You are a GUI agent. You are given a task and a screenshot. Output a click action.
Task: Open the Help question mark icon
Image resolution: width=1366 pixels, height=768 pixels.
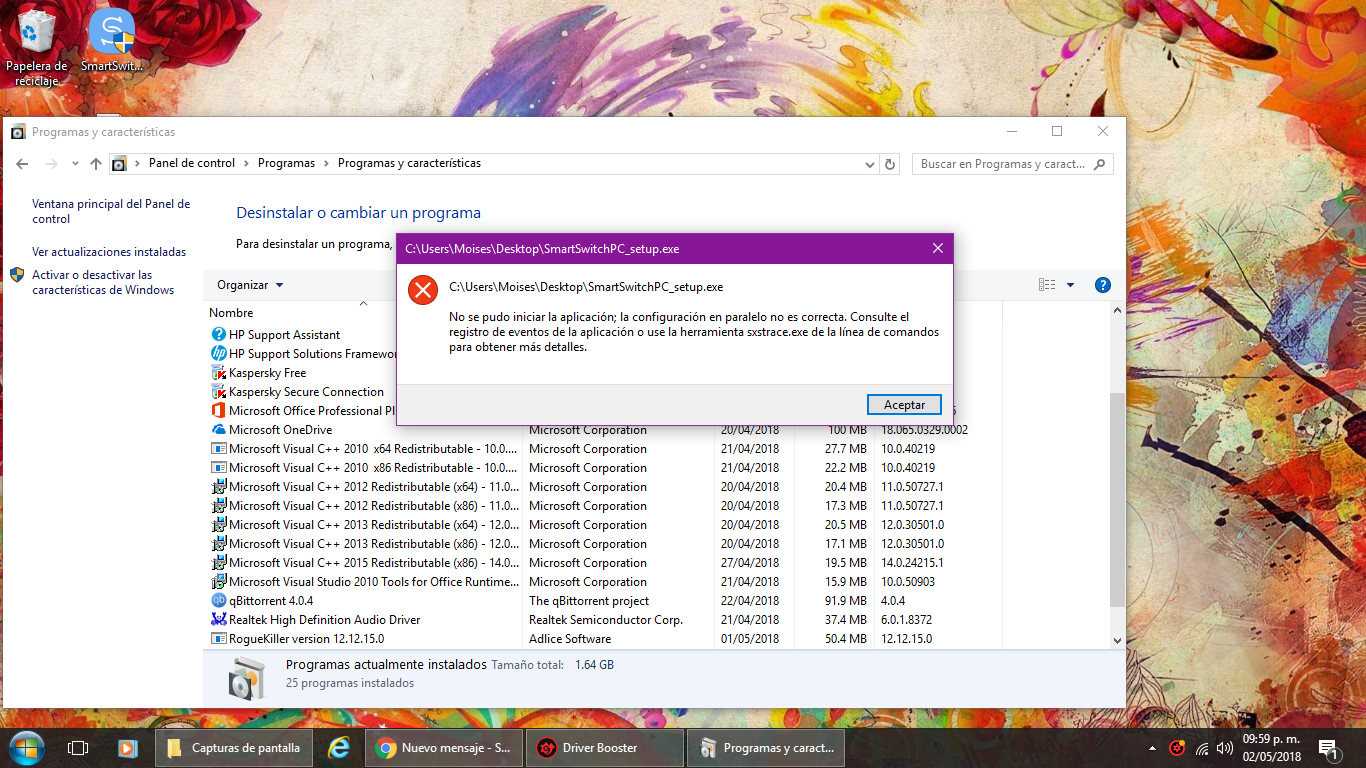click(1101, 285)
